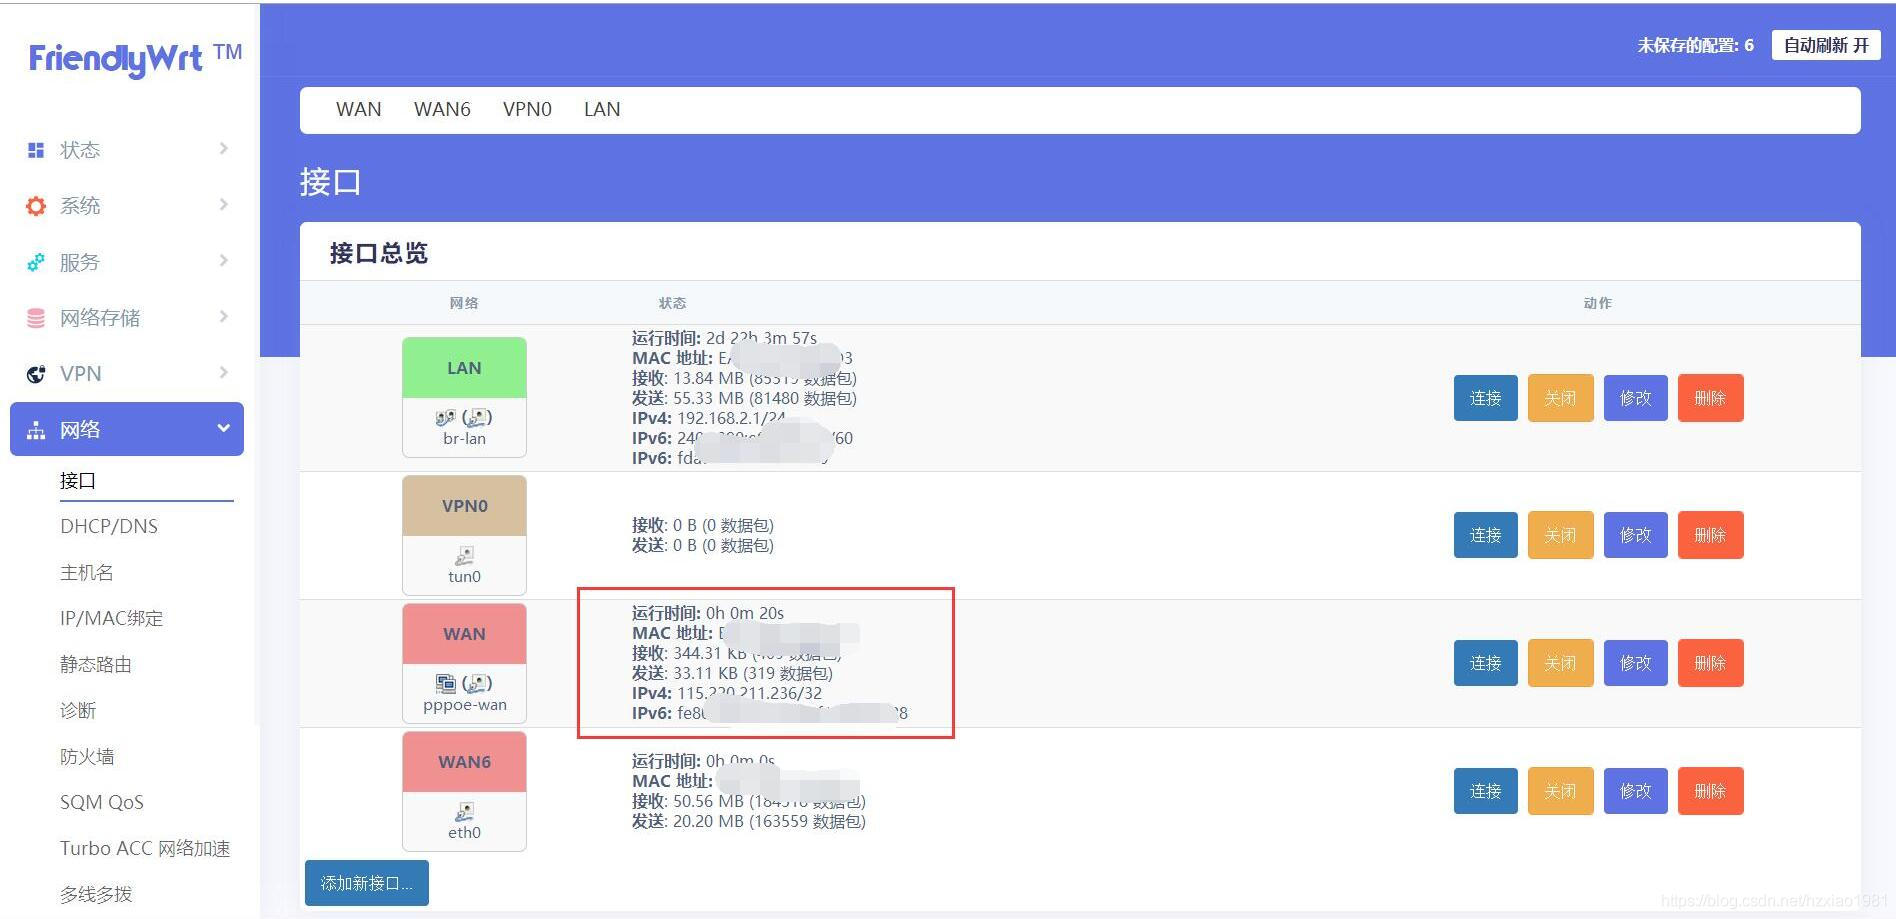The width and height of the screenshot is (1896, 919).
Task: Click the Add new interface button
Action: 366,883
